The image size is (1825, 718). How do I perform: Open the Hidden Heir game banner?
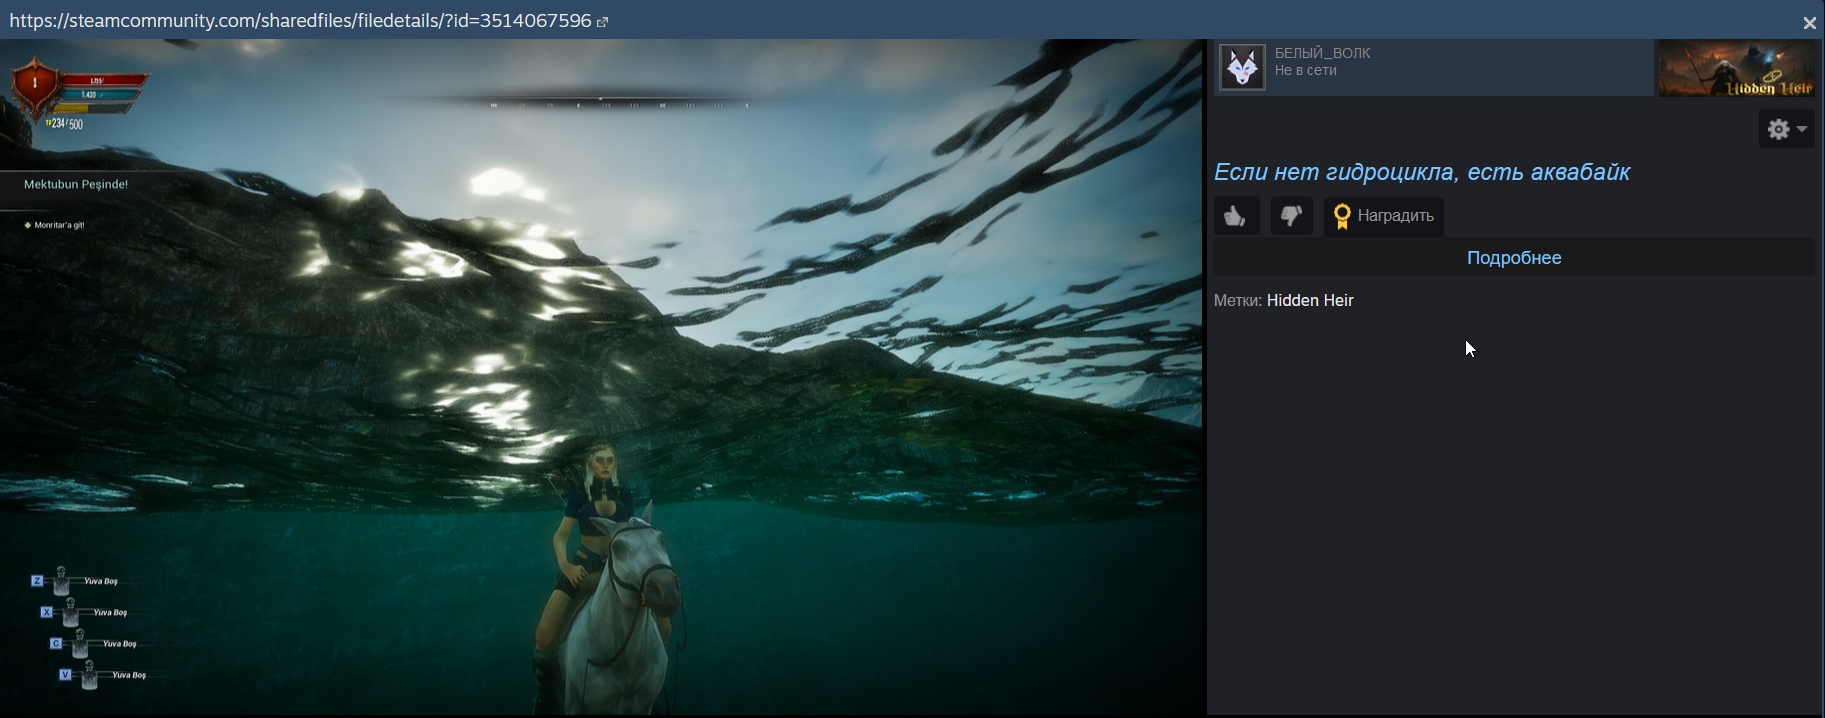1736,68
